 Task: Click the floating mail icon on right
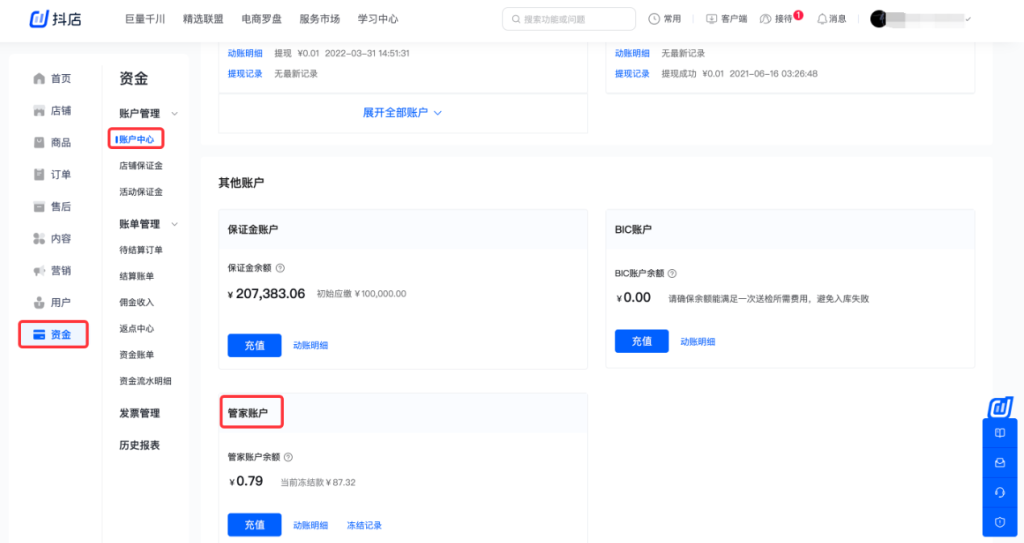pyautogui.click(x=999, y=463)
